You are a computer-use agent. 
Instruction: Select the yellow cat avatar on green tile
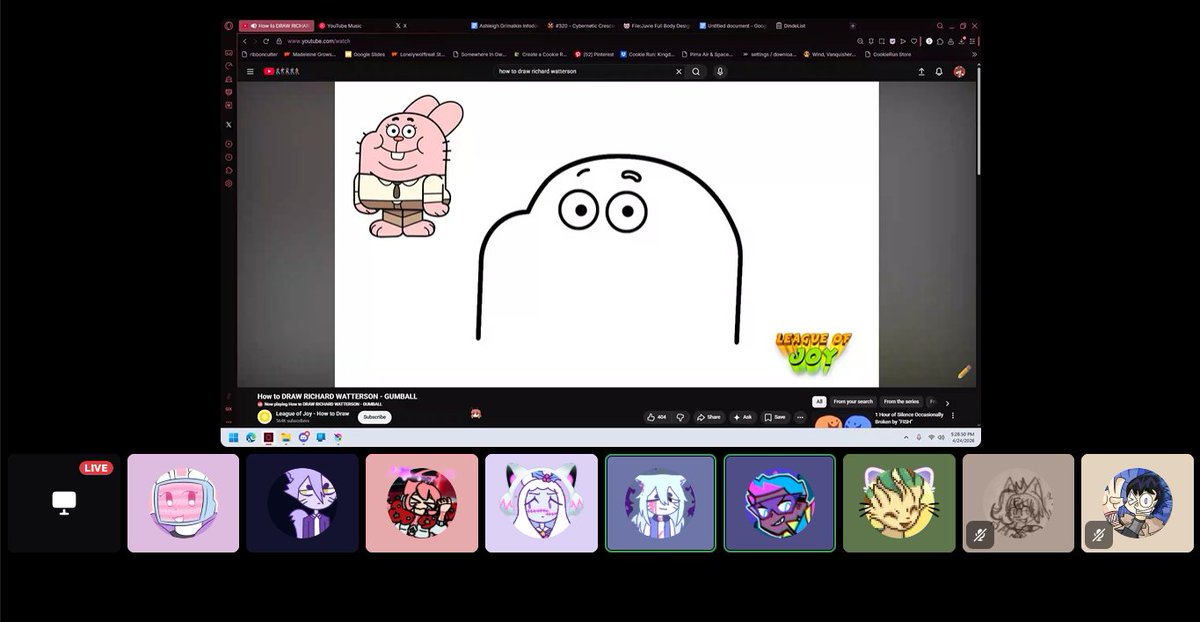point(899,503)
